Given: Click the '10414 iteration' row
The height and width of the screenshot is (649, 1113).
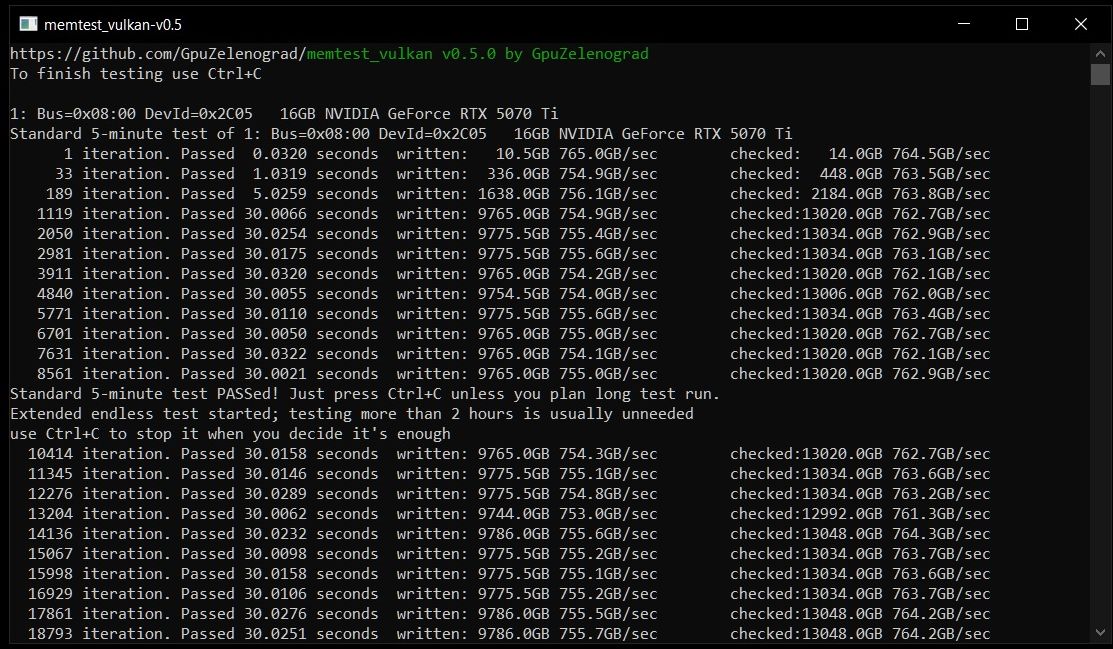Looking at the screenshot, I should tap(509, 453).
